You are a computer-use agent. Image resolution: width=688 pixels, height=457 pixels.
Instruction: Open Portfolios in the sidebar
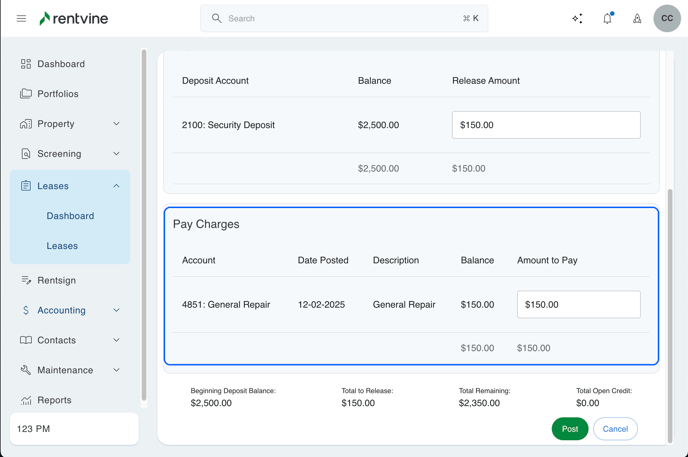[x=58, y=94]
